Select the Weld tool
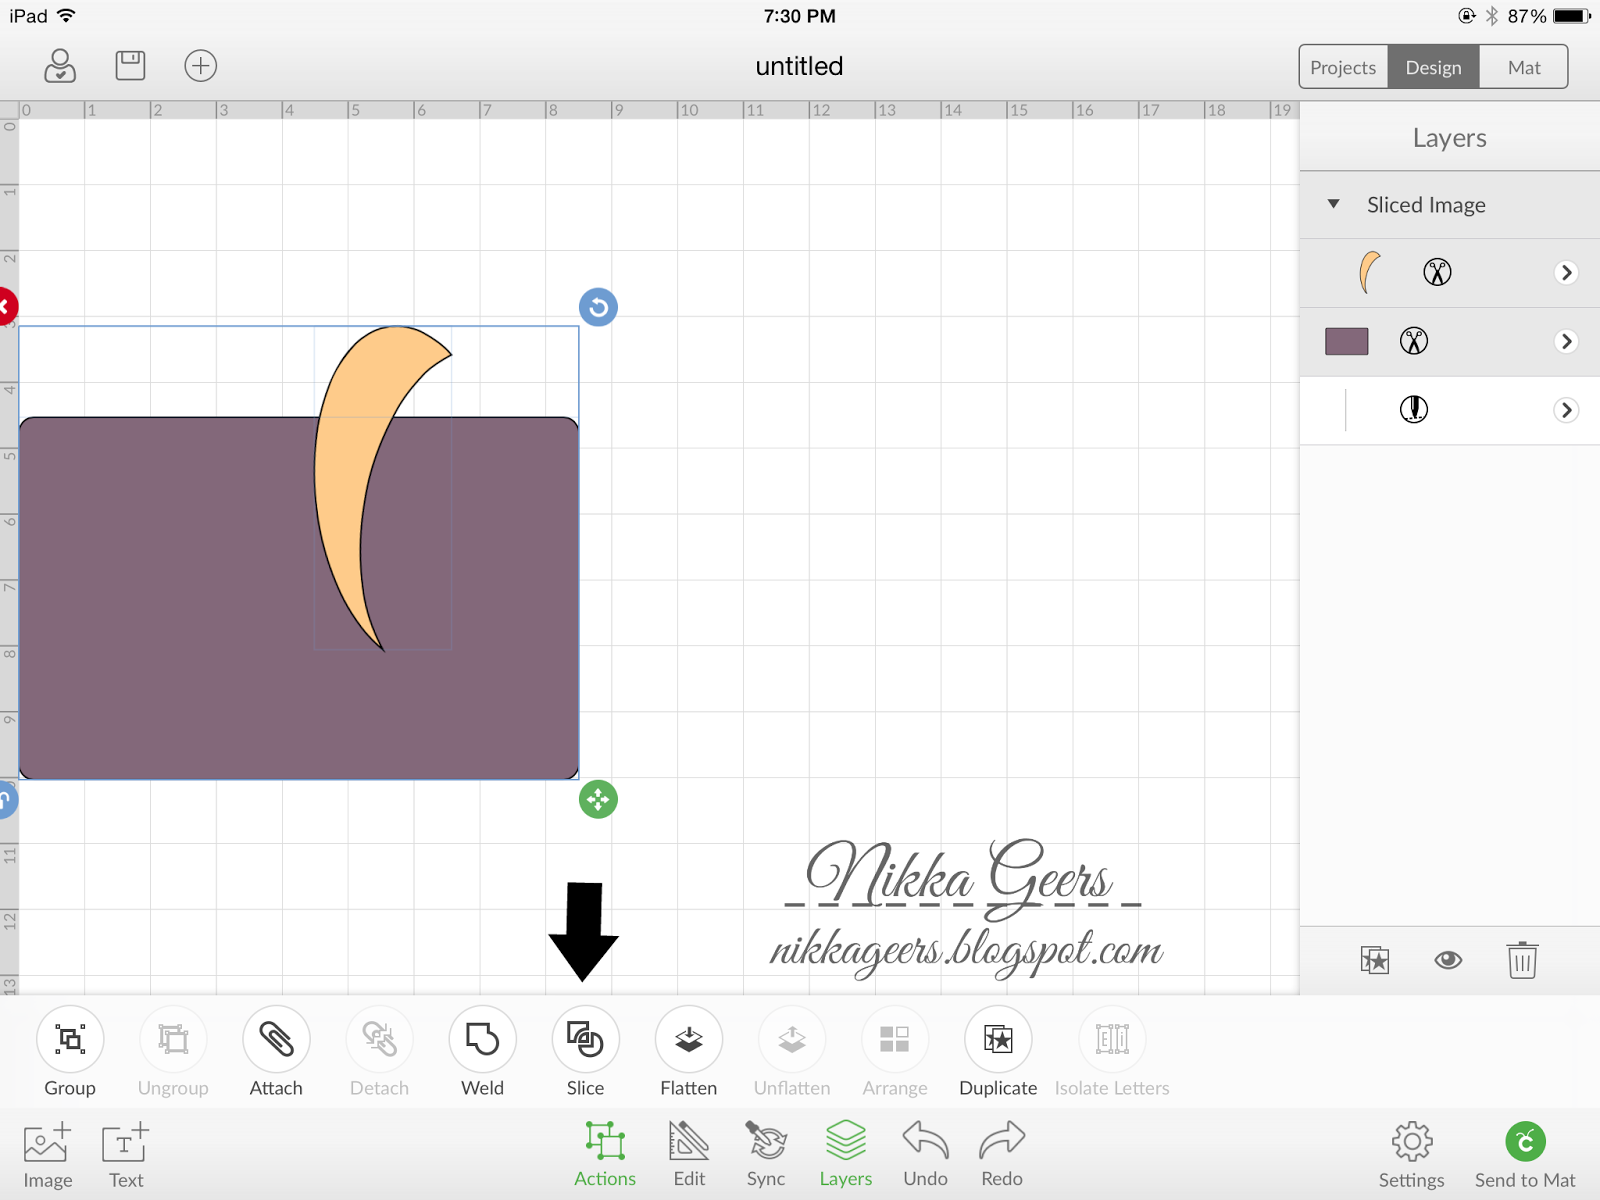This screenshot has width=1600, height=1200. pos(482,1040)
